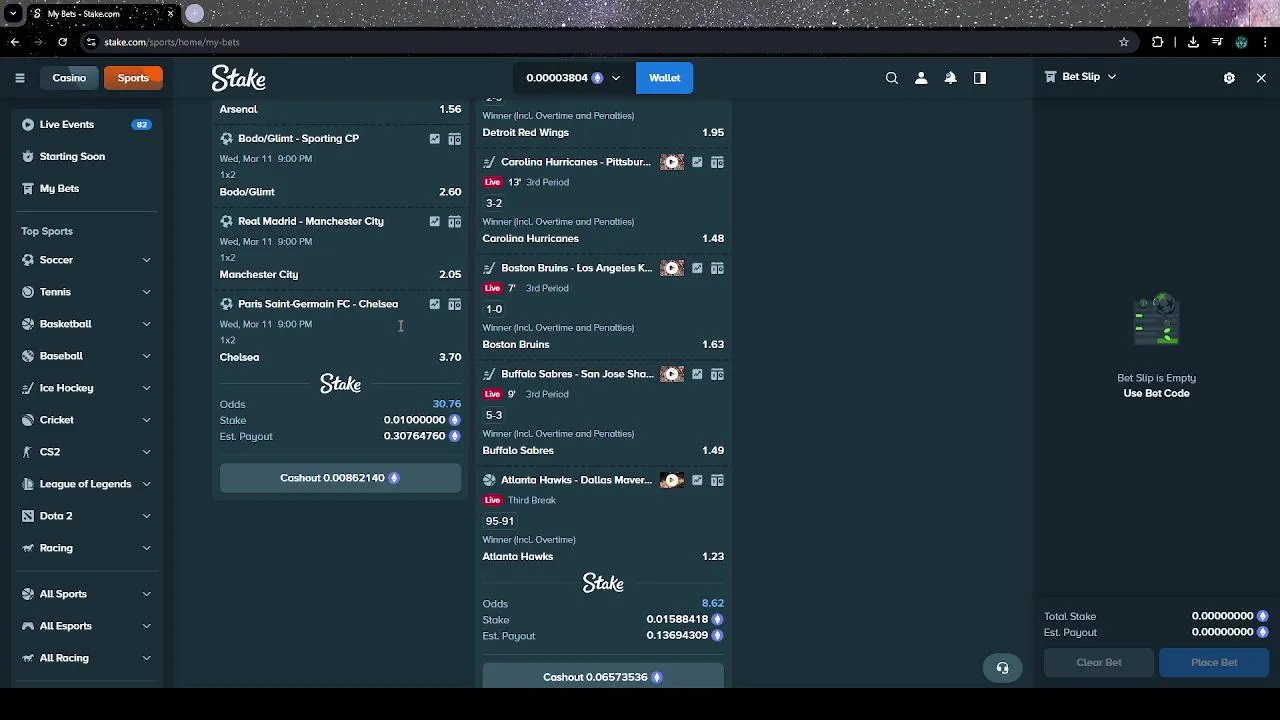The height and width of the screenshot is (720, 1280).
Task: Open stats icon for Real Madrid match
Action: click(x=434, y=221)
